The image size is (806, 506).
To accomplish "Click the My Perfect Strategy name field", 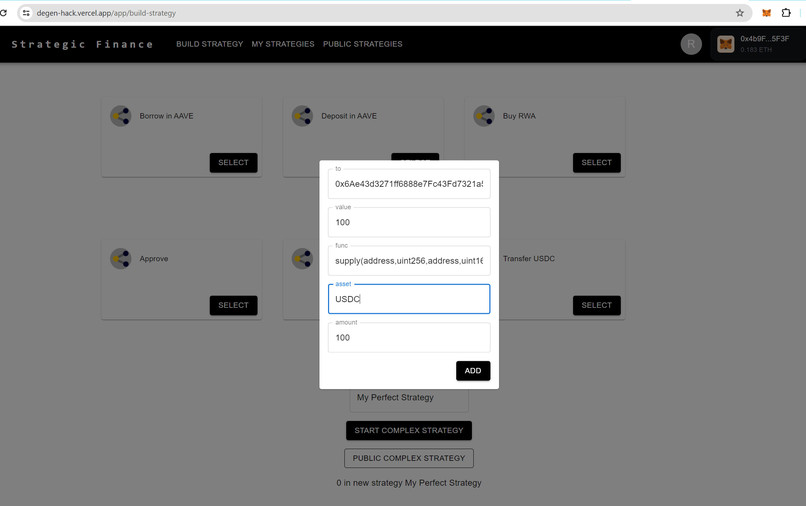I will (409, 397).
